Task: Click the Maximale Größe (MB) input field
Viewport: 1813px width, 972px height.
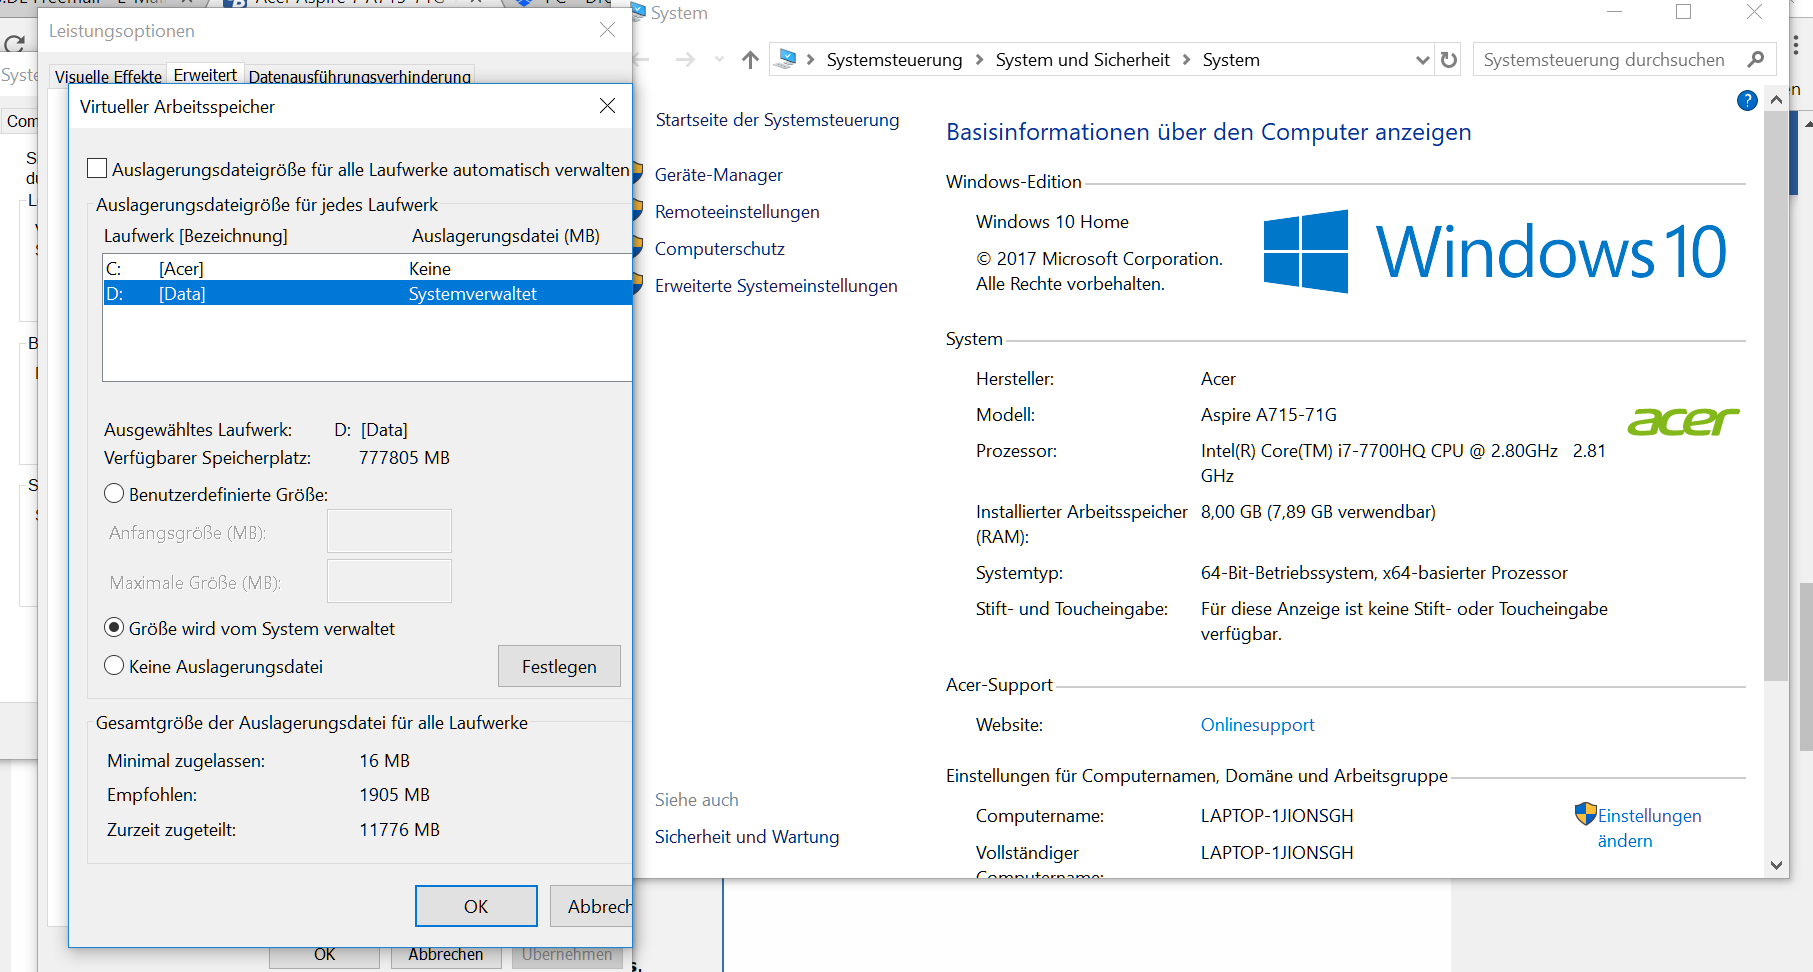Action: (x=389, y=581)
